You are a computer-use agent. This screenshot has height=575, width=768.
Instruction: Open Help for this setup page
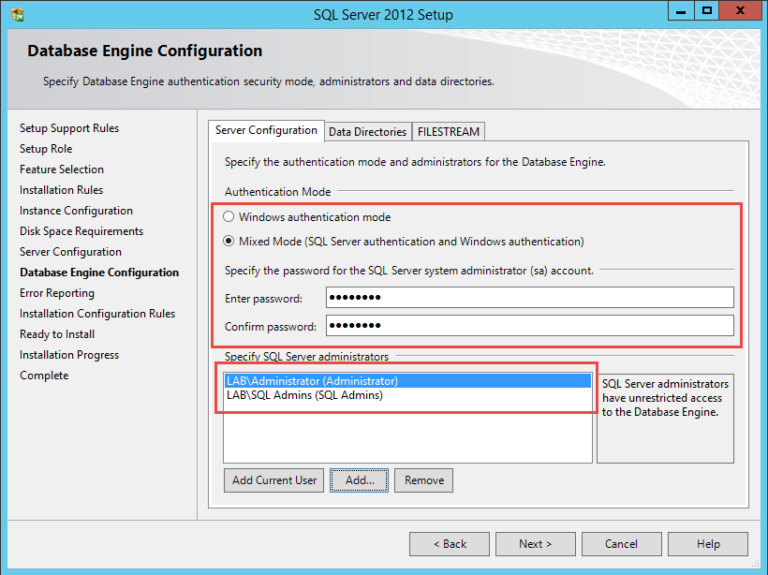point(708,544)
